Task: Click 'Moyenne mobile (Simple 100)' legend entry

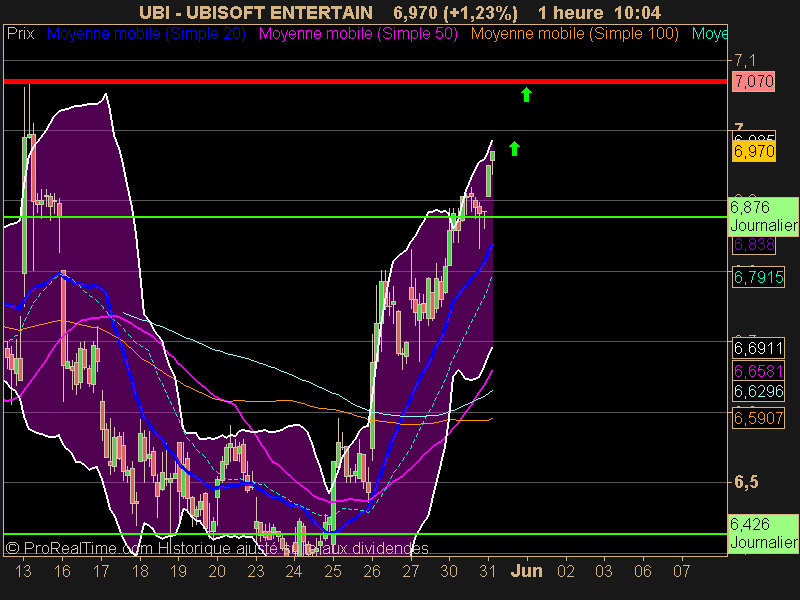Action: click(575, 34)
